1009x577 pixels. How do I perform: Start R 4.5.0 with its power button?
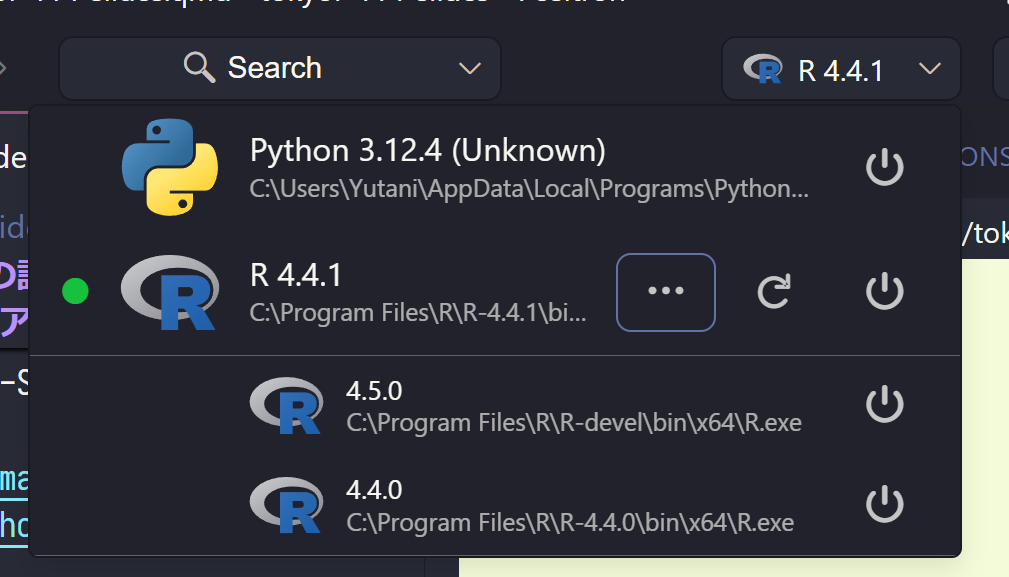click(884, 405)
